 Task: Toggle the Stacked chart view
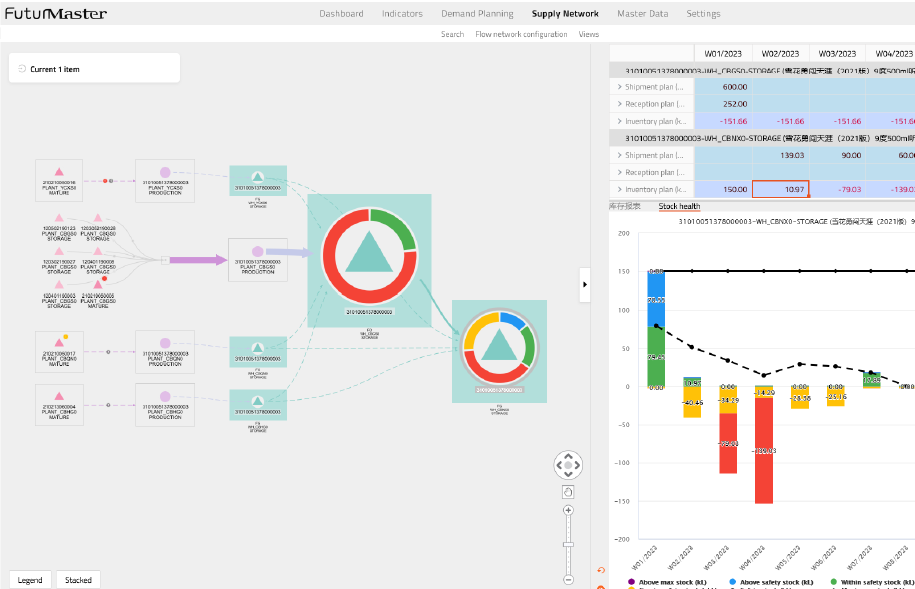pyautogui.click(x=78, y=579)
